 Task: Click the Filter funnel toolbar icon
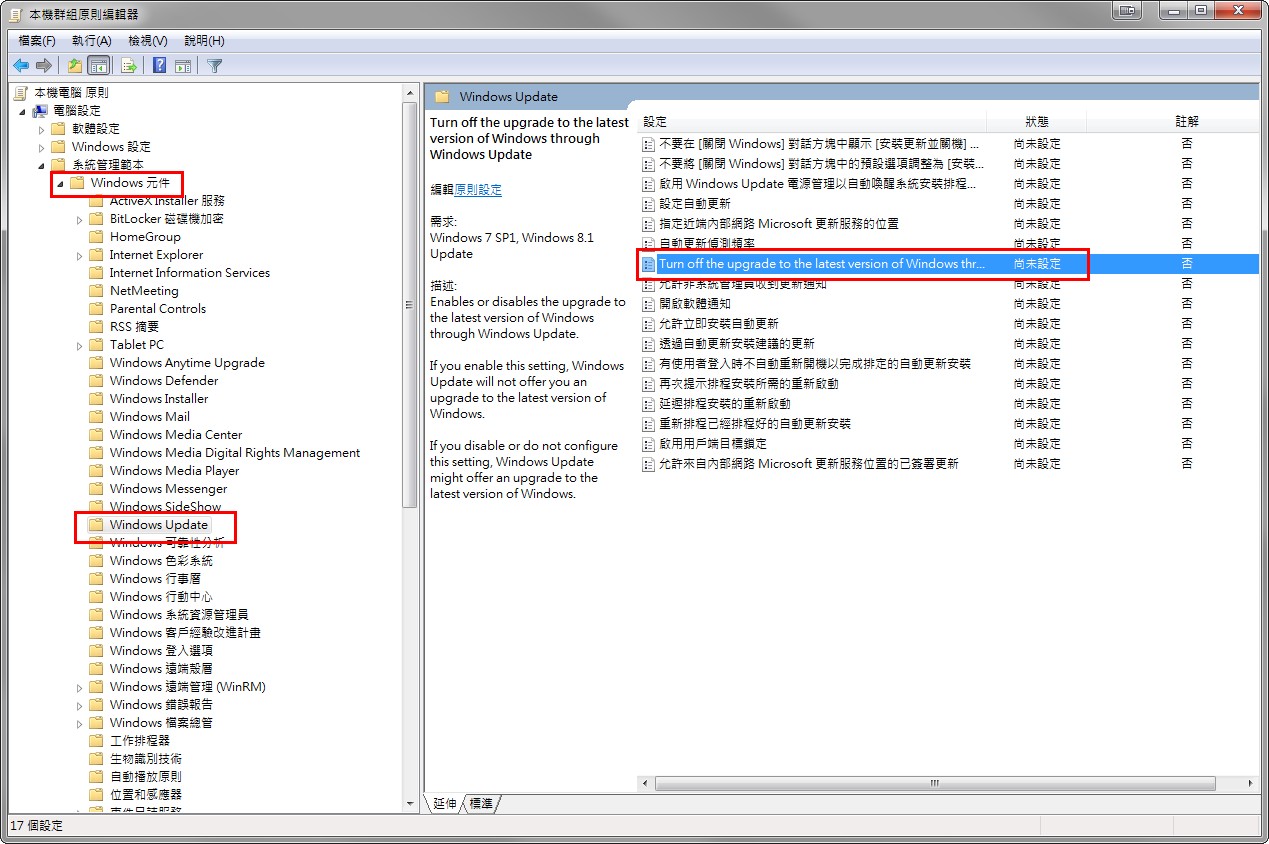(214, 66)
